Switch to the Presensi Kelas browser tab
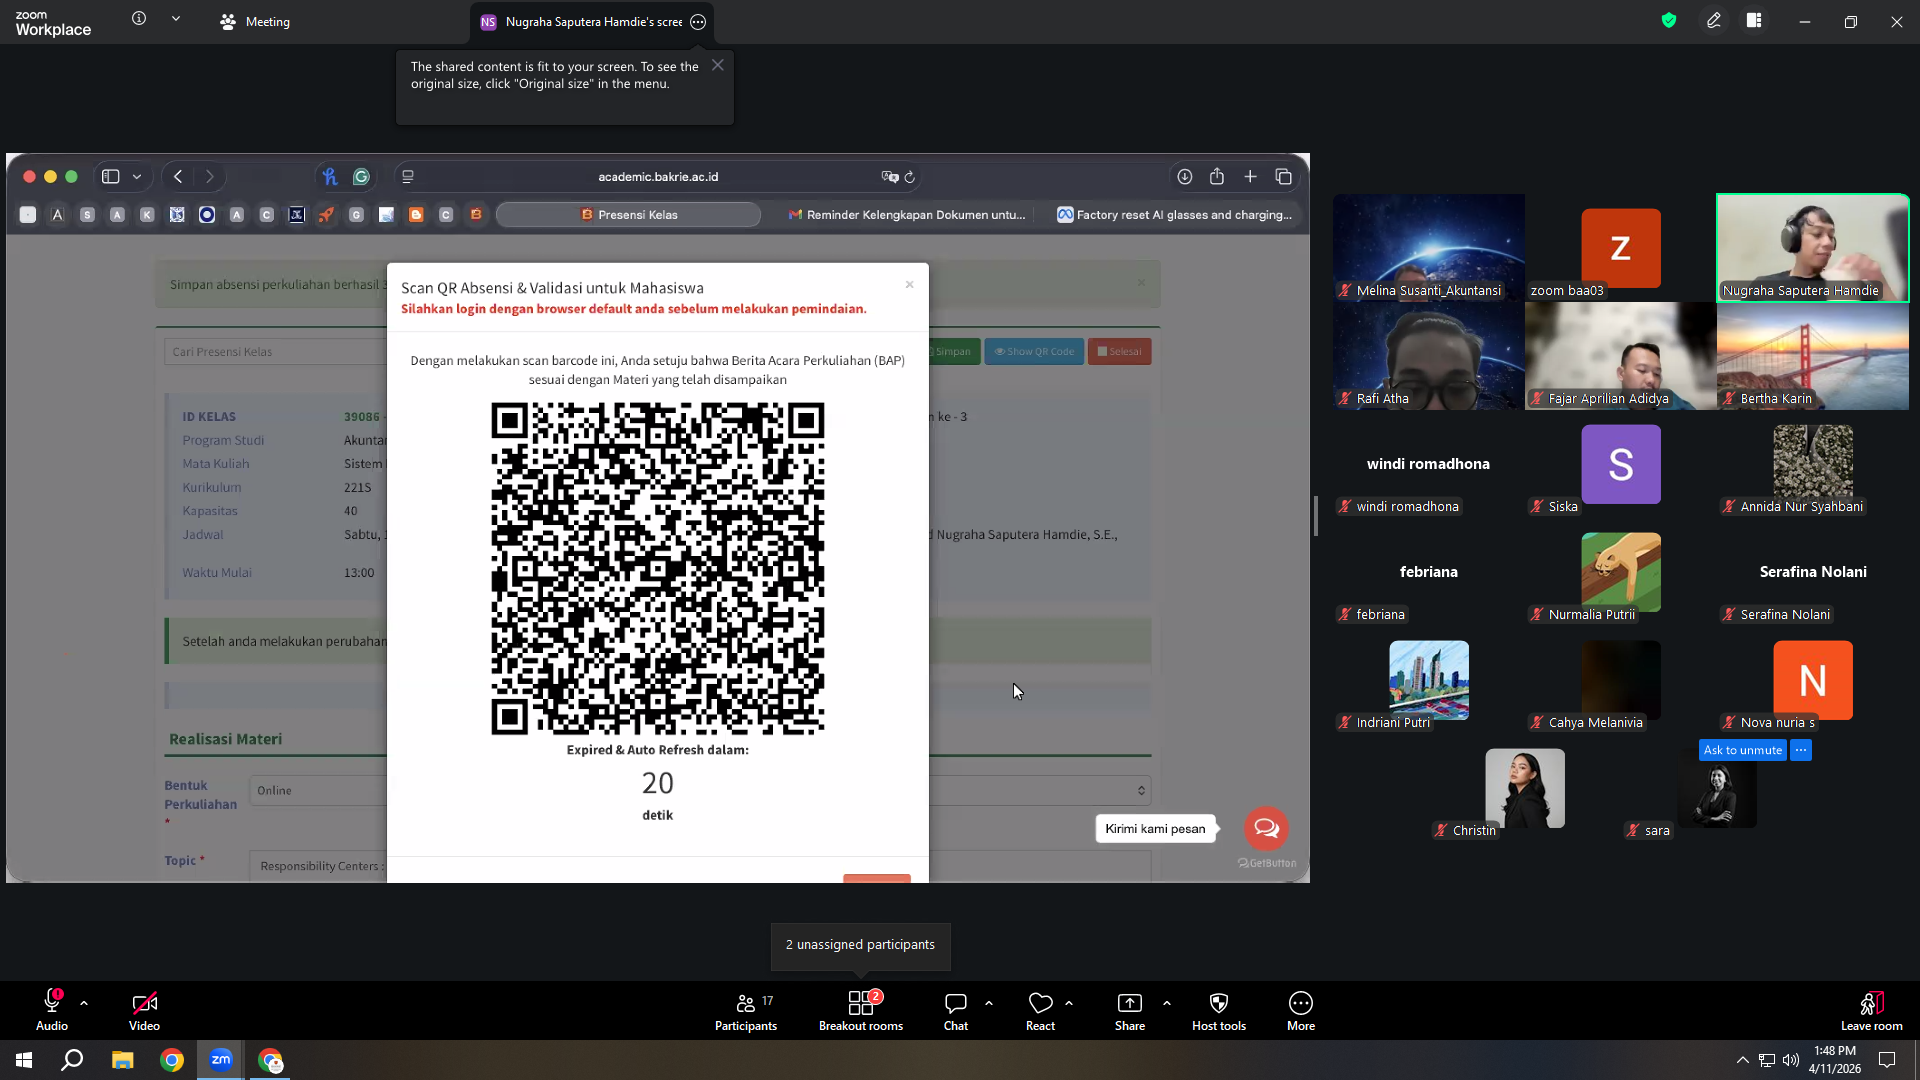The image size is (1920, 1080). click(629, 215)
